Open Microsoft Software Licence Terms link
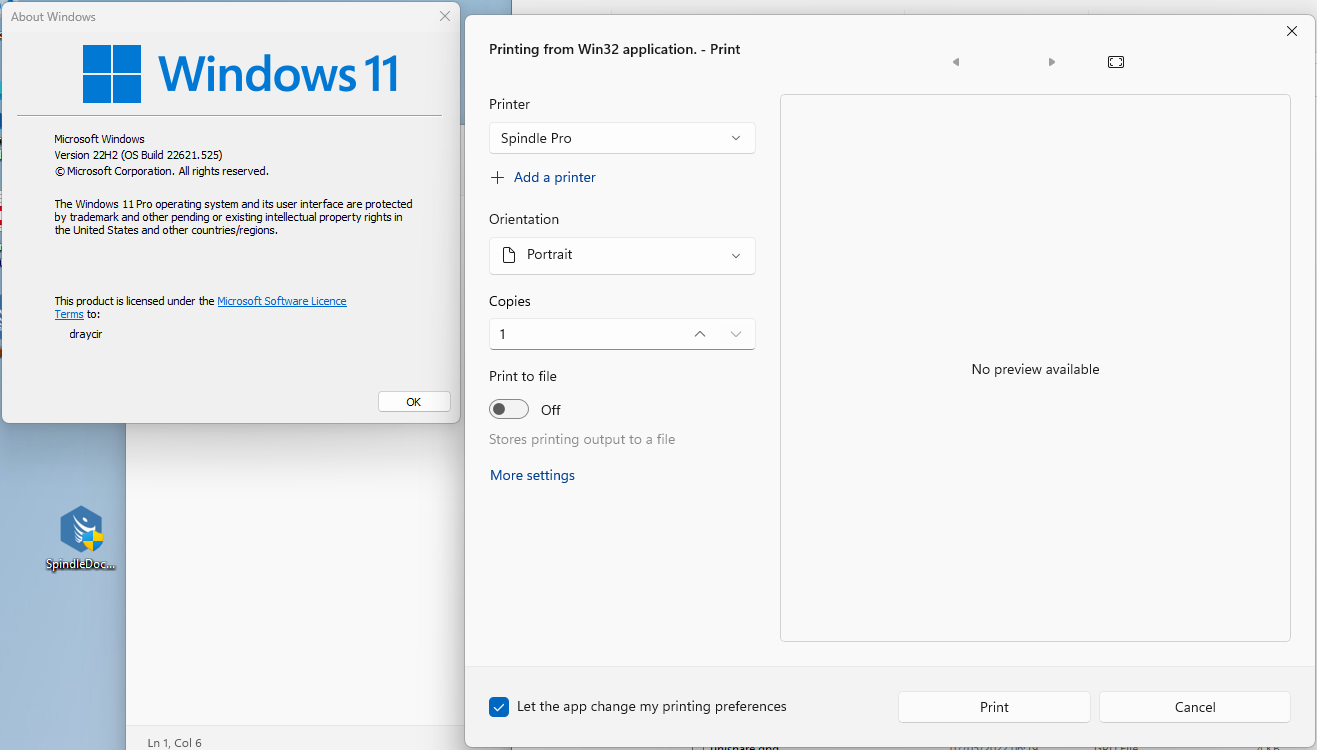 [x=282, y=301]
